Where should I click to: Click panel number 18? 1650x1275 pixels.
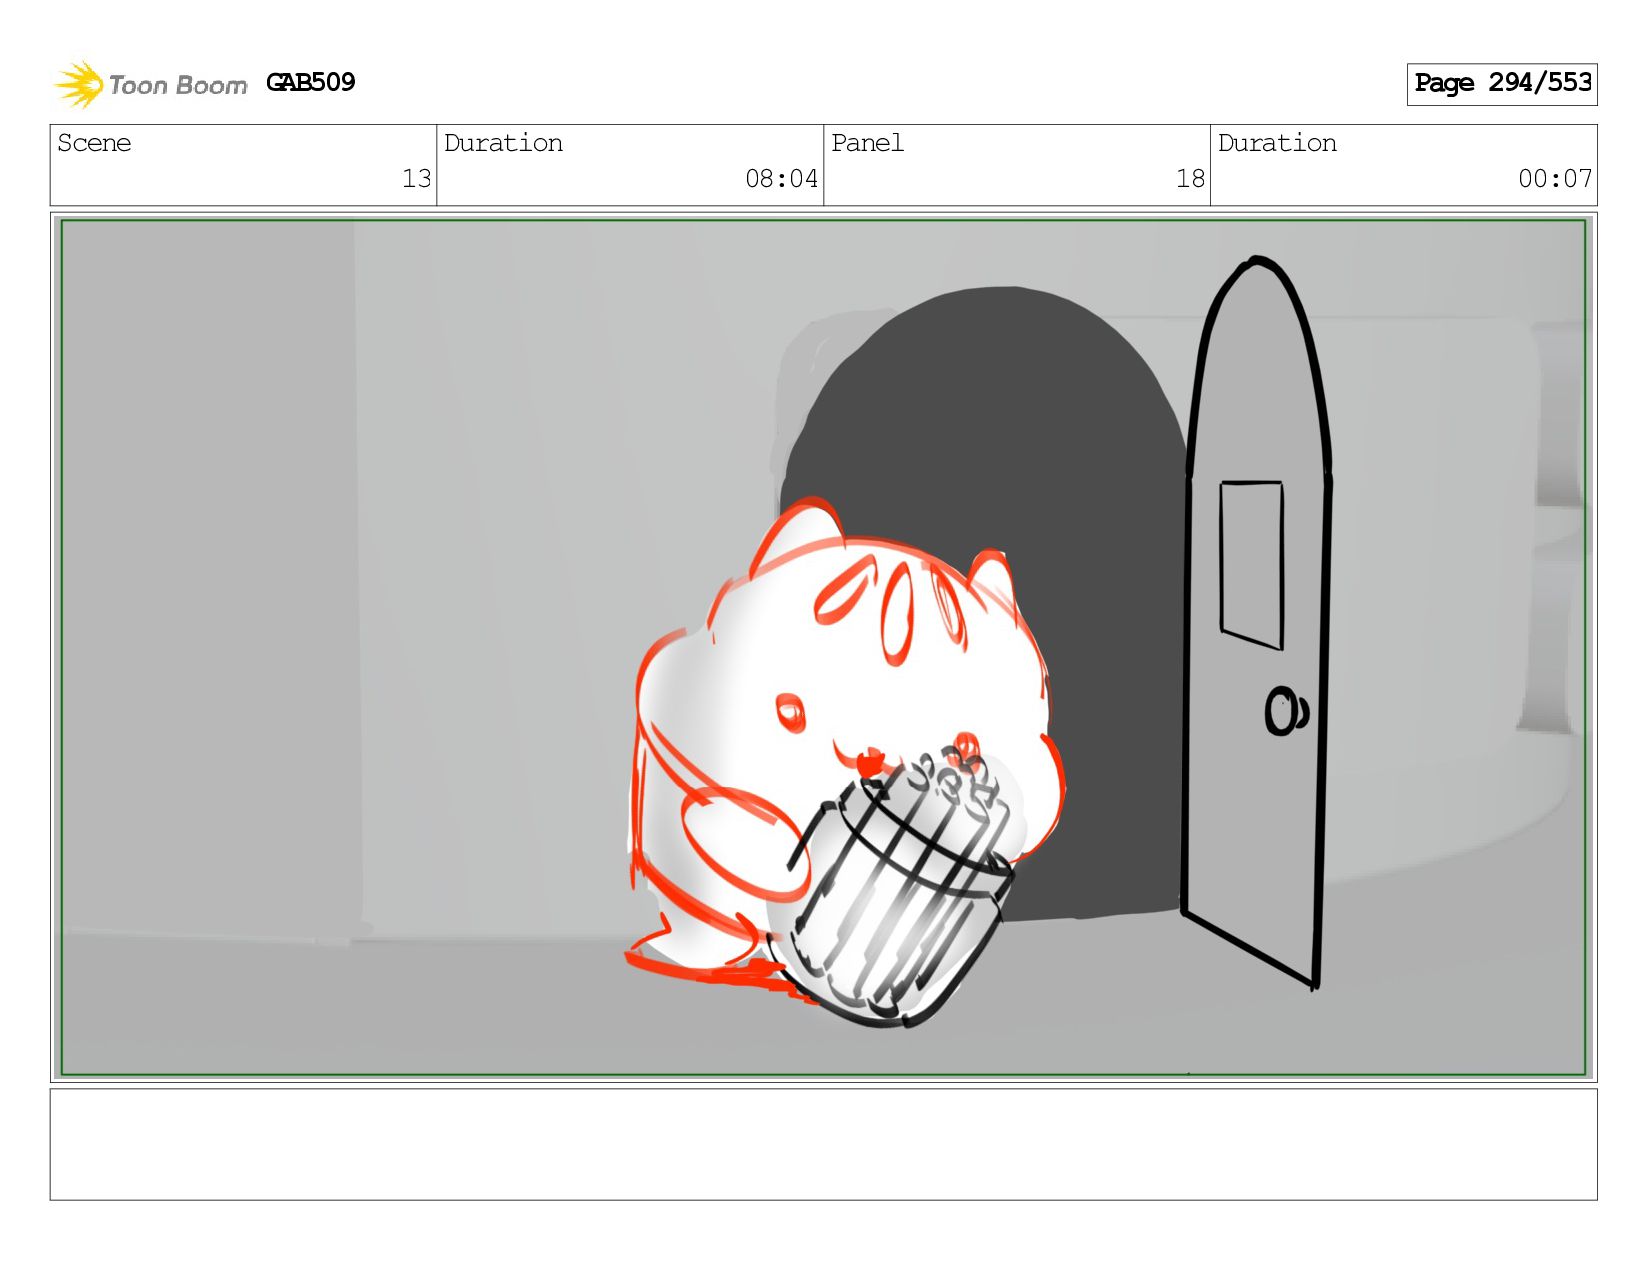click(1191, 179)
